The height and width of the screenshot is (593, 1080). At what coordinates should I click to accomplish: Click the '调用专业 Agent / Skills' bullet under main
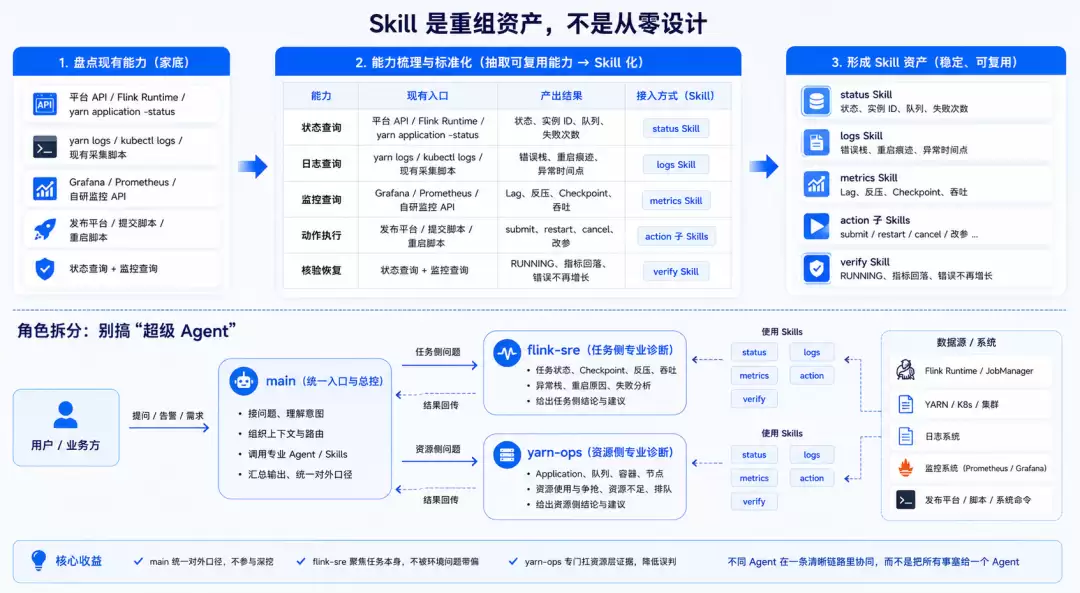(298, 454)
